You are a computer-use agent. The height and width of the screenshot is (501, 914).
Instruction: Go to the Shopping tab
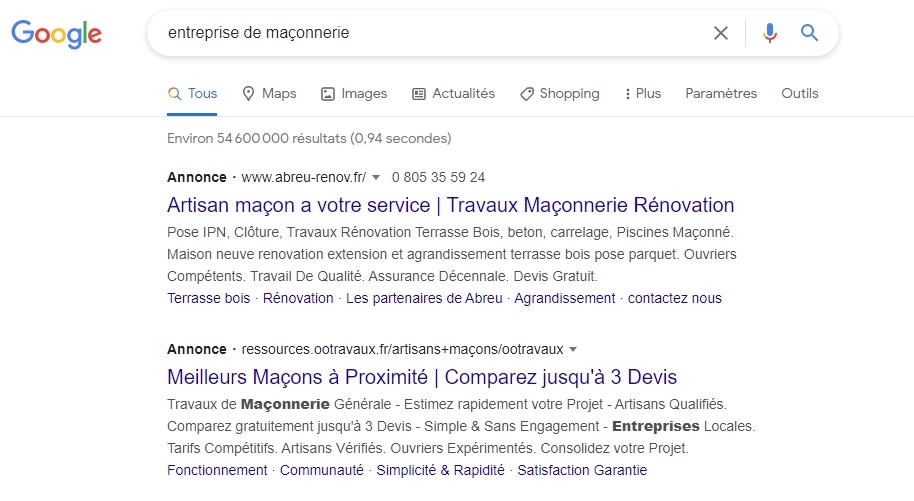[559, 93]
